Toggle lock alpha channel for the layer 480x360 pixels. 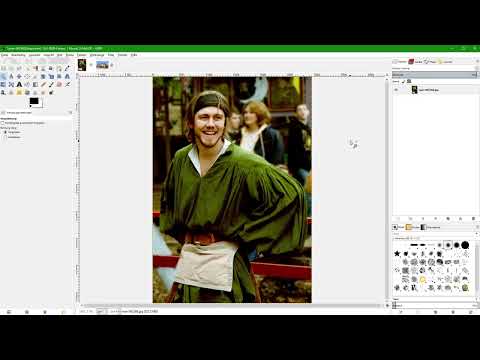[x=409, y=81]
